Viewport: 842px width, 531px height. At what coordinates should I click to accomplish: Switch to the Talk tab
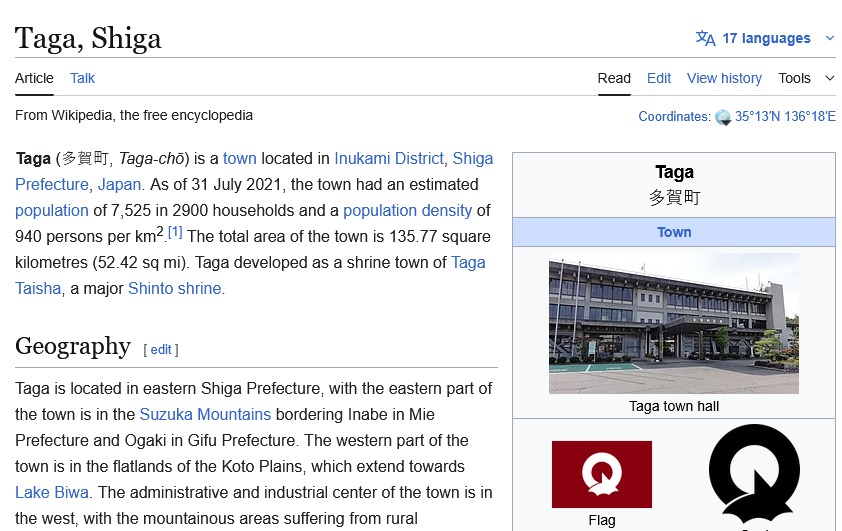point(82,78)
